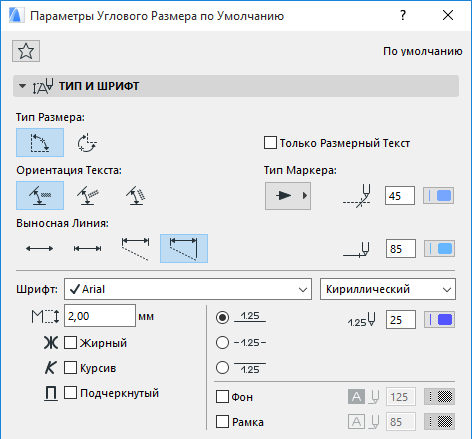Select the arc length dimension type icon

87,143
